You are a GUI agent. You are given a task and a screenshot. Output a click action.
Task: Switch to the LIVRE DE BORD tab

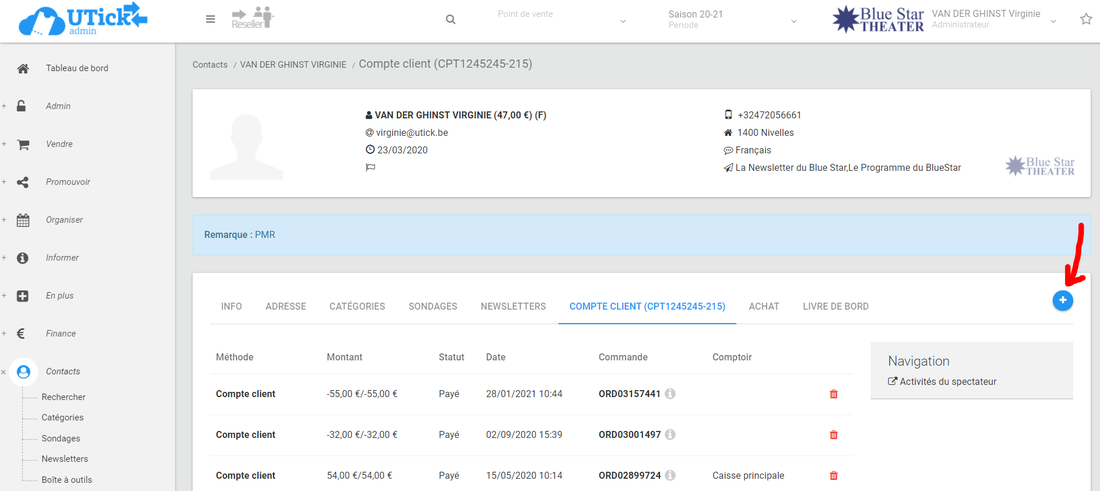click(835, 306)
